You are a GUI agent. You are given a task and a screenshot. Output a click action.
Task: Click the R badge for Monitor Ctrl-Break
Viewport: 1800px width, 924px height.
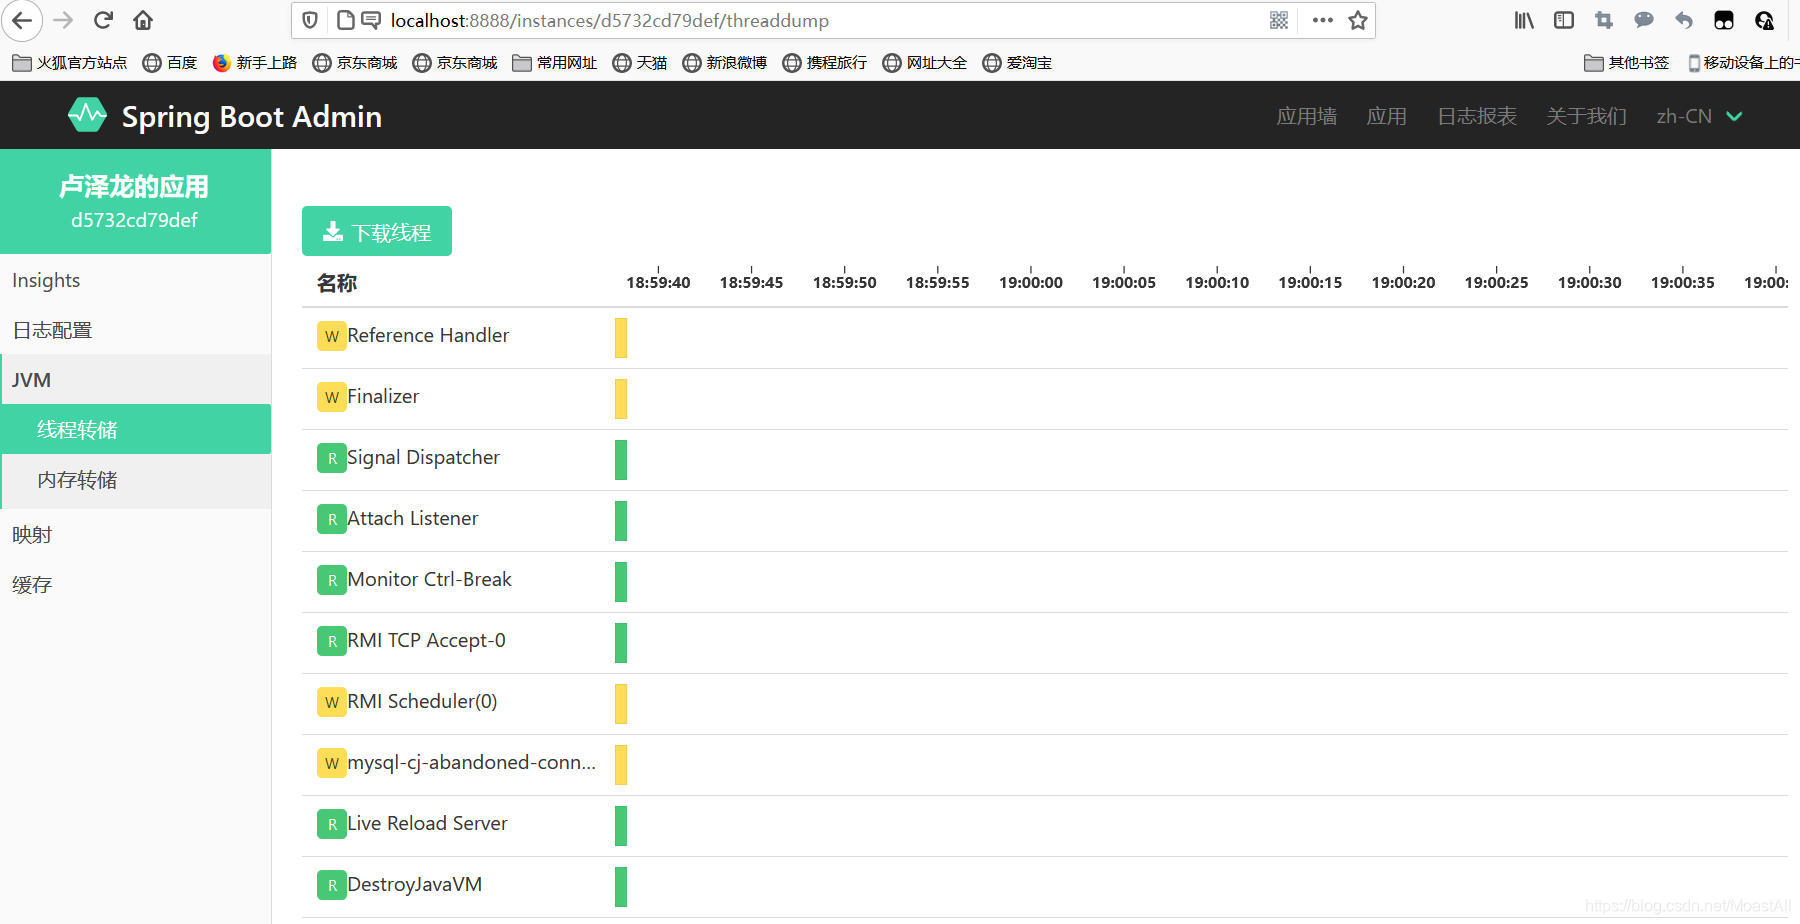point(332,580)
